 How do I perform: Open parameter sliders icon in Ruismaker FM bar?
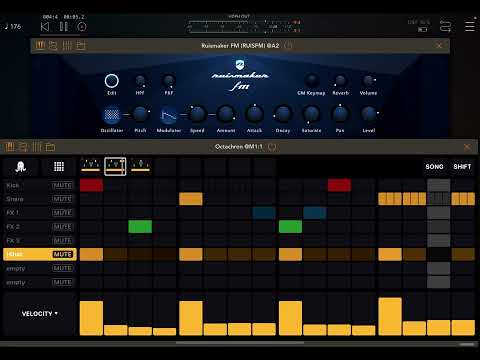pyautogui.click(x=67, y=45)
